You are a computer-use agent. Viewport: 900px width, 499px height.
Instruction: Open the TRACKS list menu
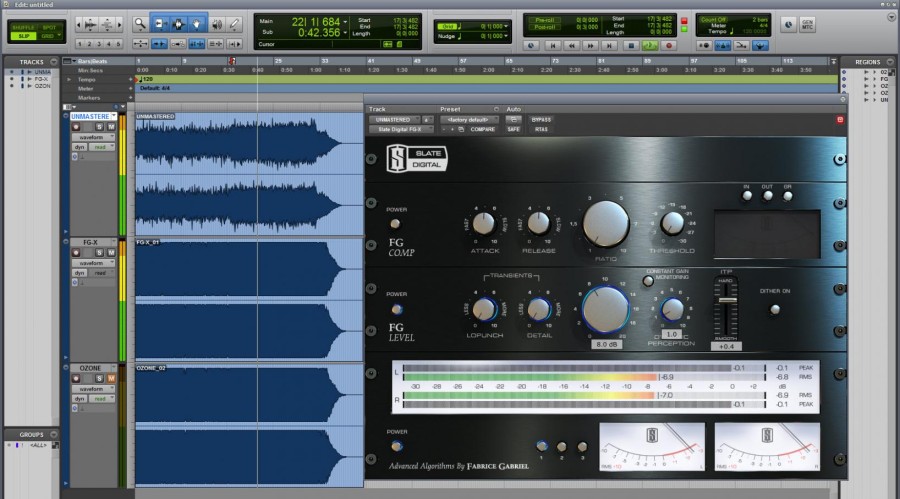[x=53, y=61]
